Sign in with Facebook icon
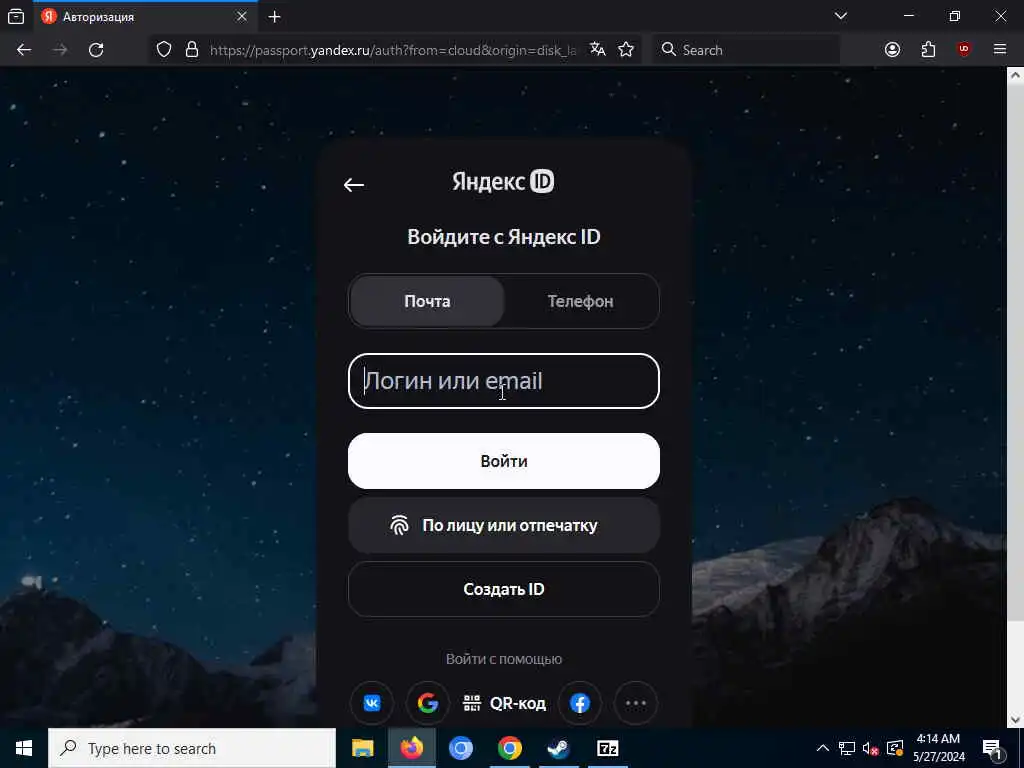Image resolution: width=1024 pixels, height=768 pixels. coord(580,703)
